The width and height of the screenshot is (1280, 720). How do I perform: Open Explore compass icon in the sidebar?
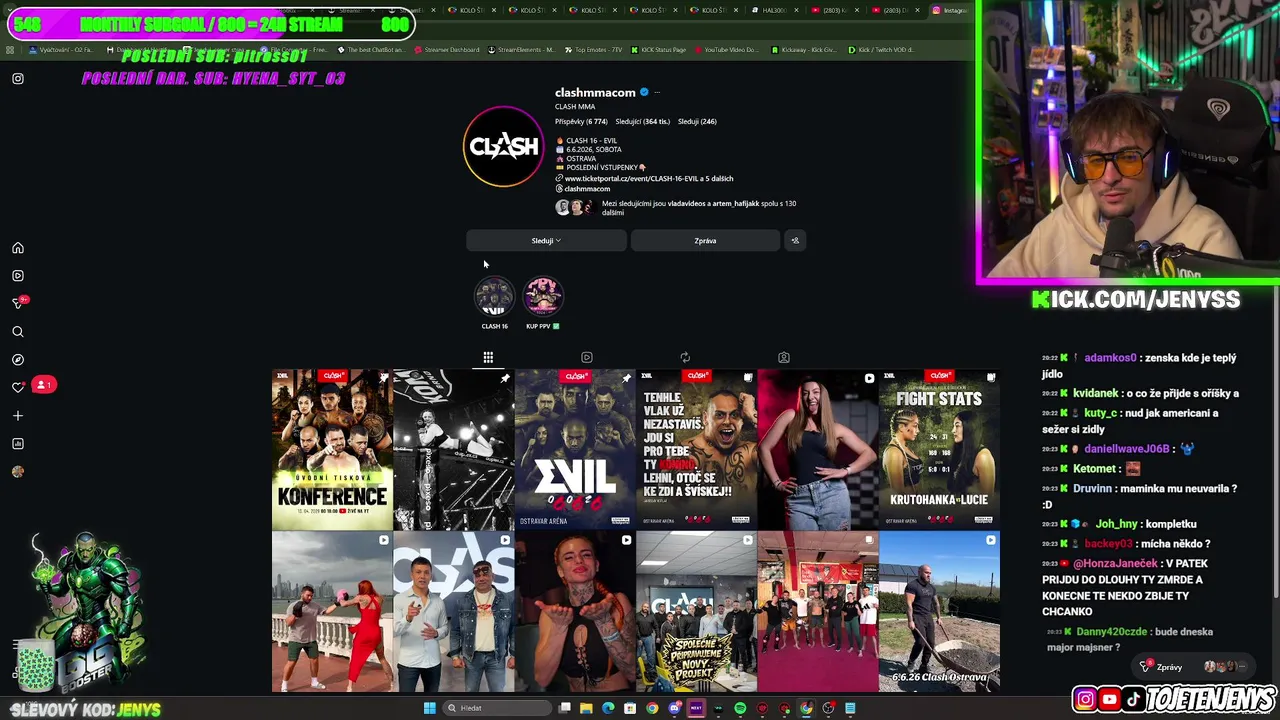[18, 360]
